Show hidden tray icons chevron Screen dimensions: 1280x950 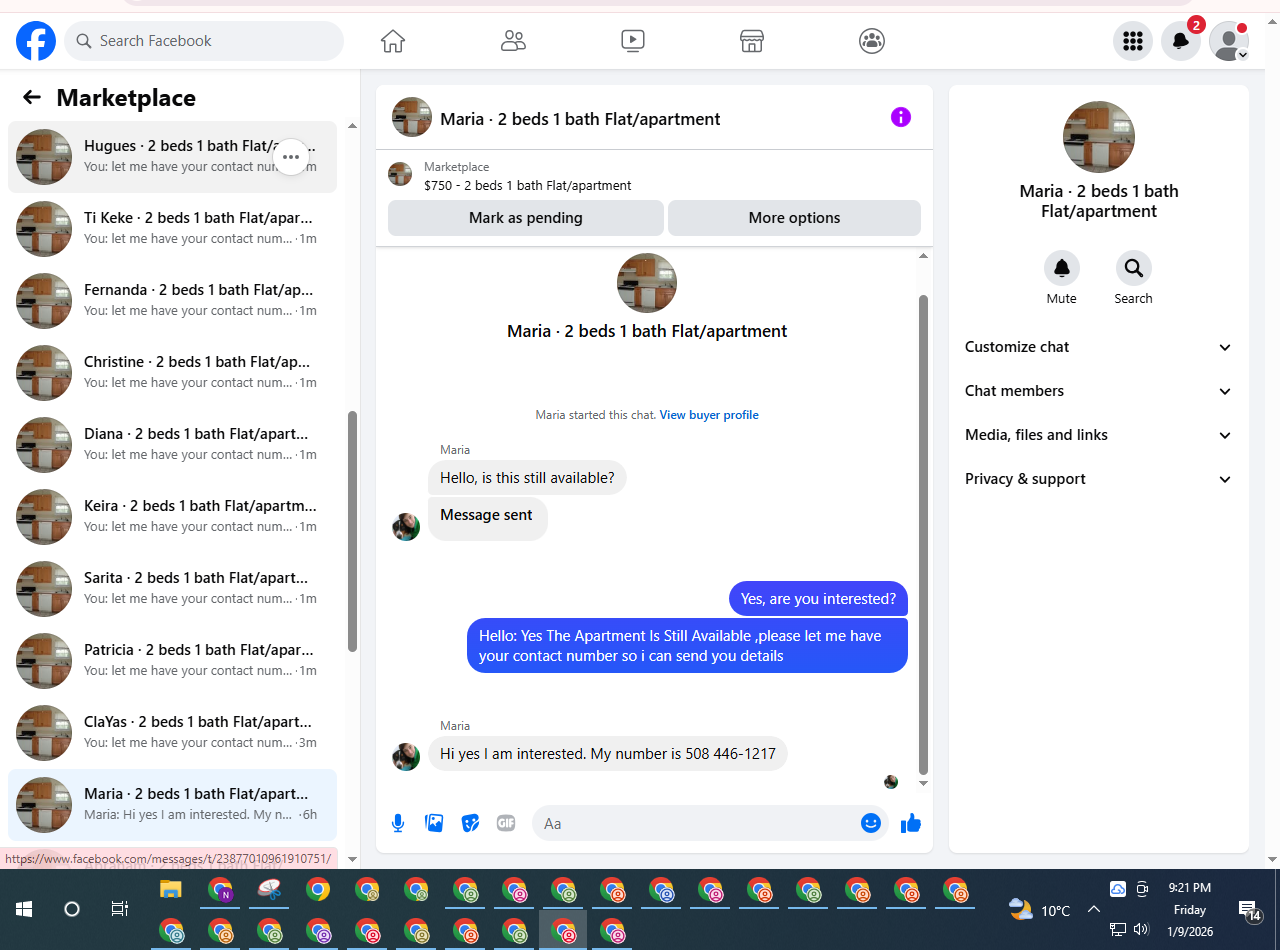click(x=1094, y=909)
